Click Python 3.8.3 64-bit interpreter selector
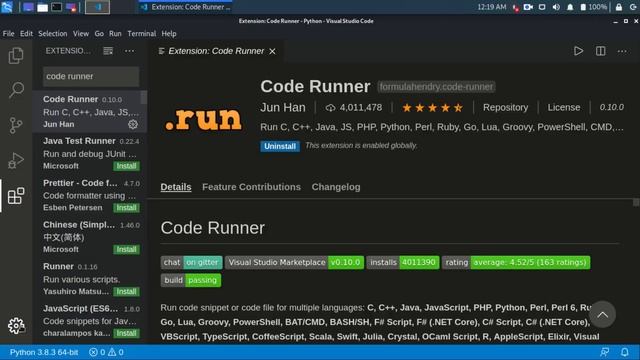 pos(44,352)
